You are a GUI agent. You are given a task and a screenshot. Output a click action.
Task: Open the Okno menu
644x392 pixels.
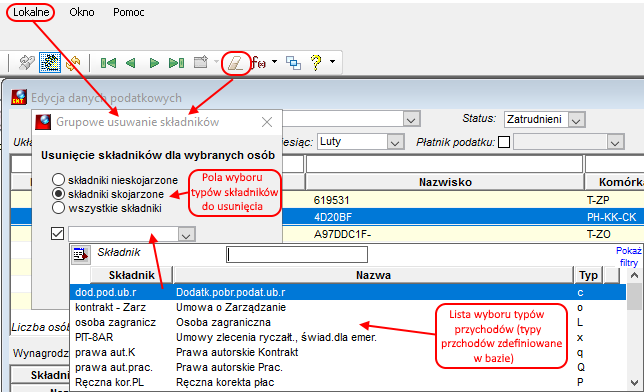(82, 12)
